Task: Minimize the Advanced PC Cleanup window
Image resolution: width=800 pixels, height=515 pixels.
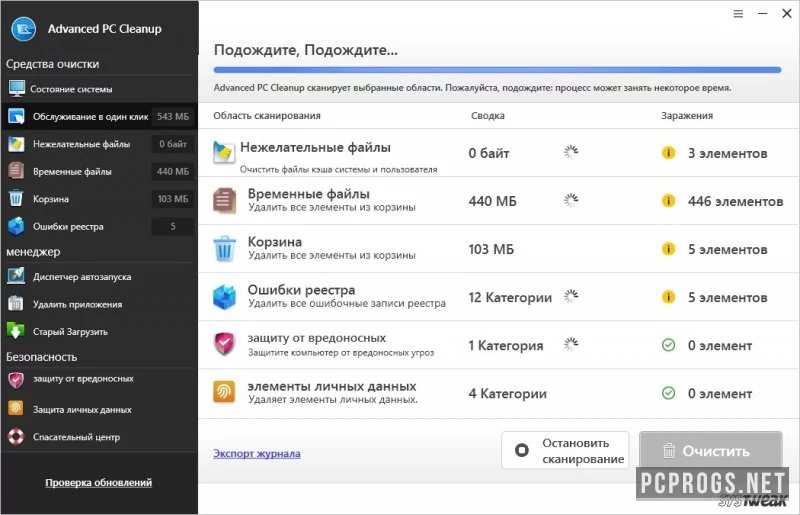Action: pyautogui.click(x=762, y=14)
